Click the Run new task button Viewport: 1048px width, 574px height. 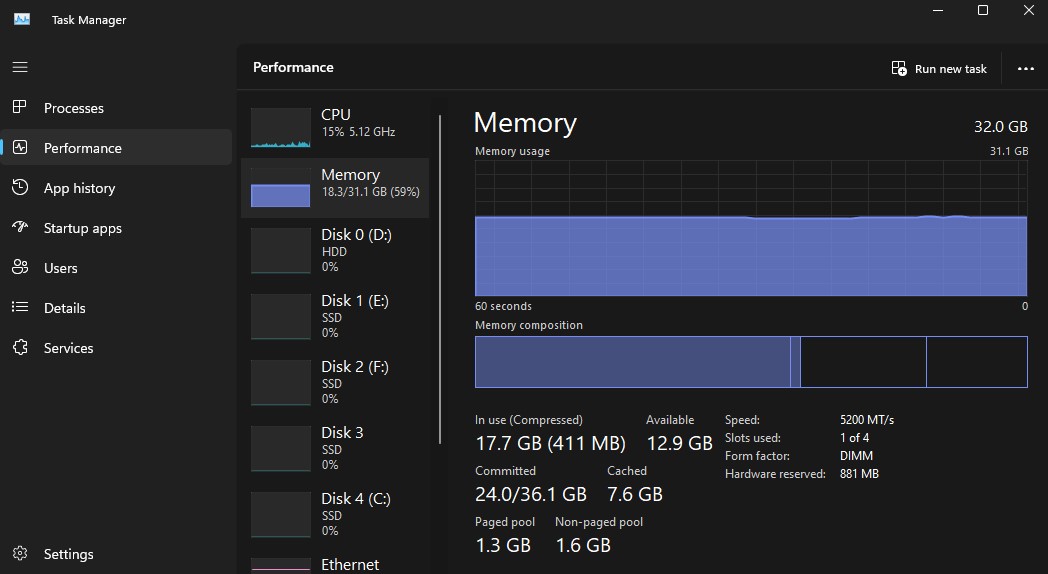pos(939,68)
